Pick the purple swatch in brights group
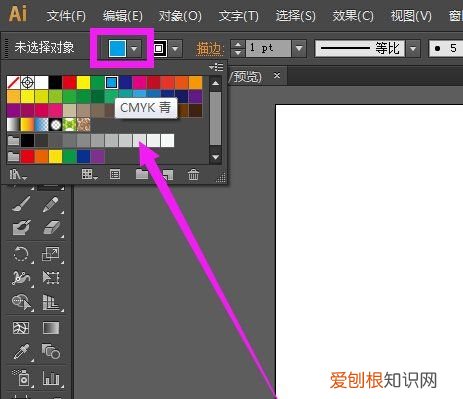Image resolution: width=463 pixels, height=399 pixels. 98,156
